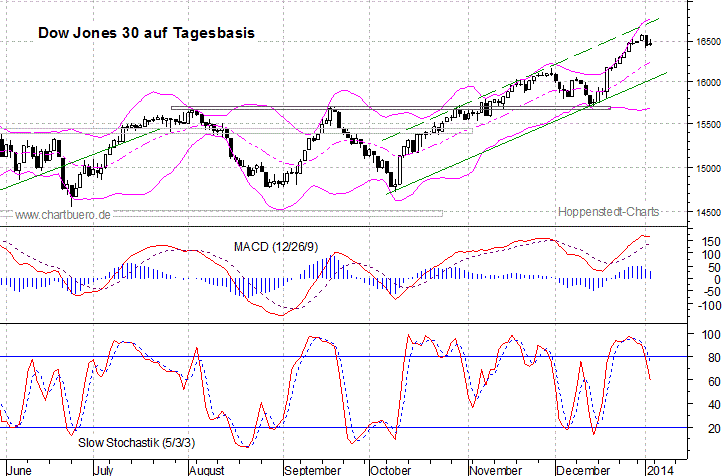Click the MACD (12/26/9) indicator label

276,247
